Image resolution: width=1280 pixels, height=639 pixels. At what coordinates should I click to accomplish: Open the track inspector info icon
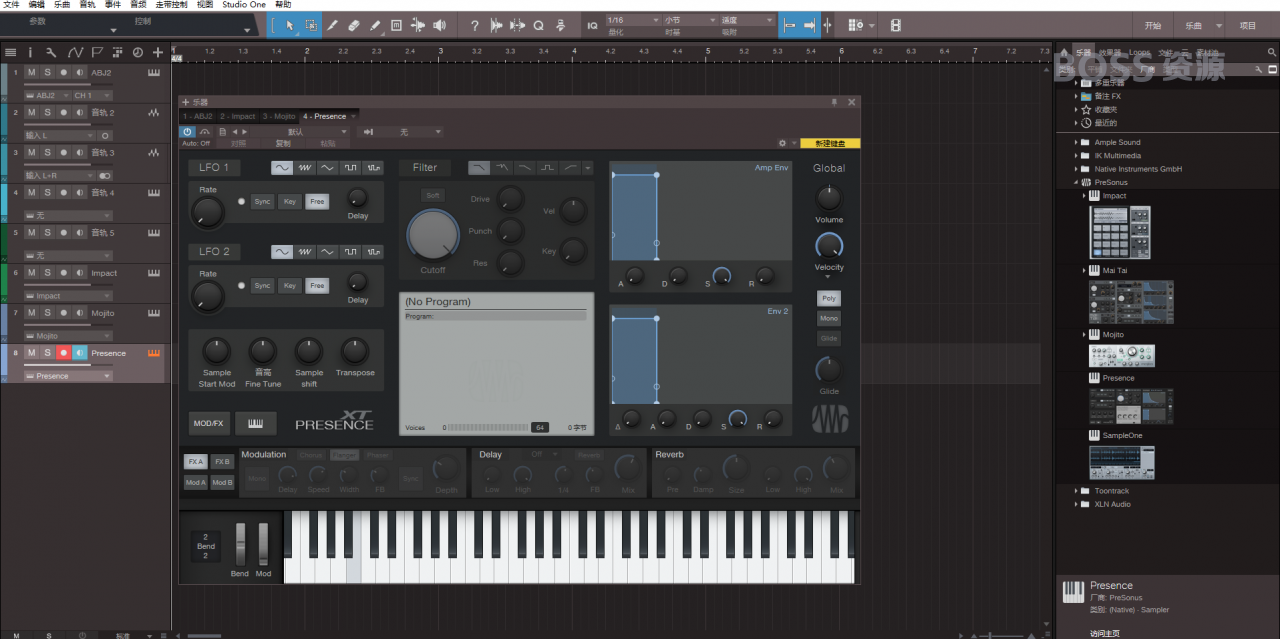tap(30, 52)
